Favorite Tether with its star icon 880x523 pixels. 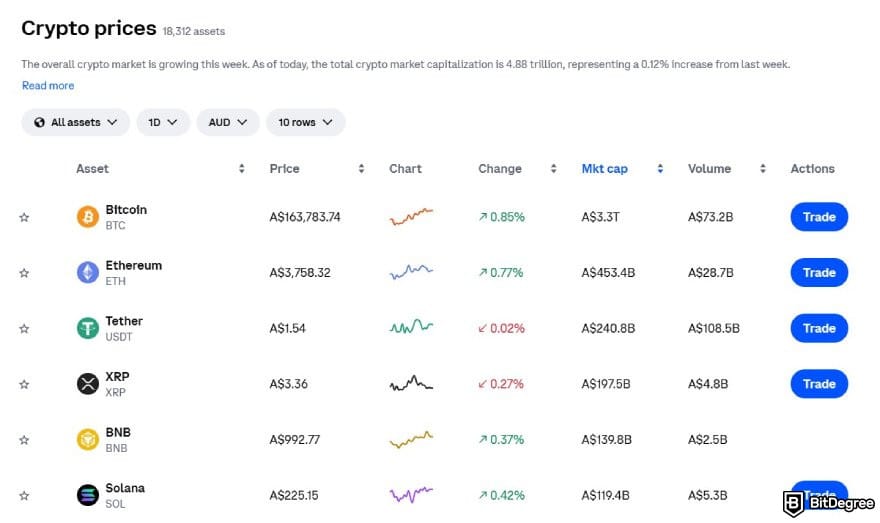24,328
